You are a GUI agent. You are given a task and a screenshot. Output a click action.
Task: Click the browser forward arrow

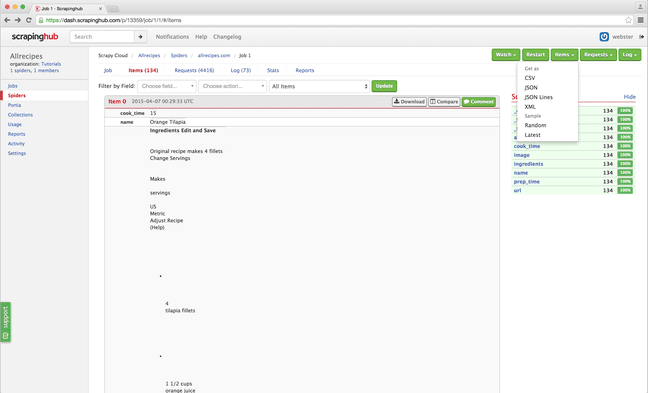[18, 20]
